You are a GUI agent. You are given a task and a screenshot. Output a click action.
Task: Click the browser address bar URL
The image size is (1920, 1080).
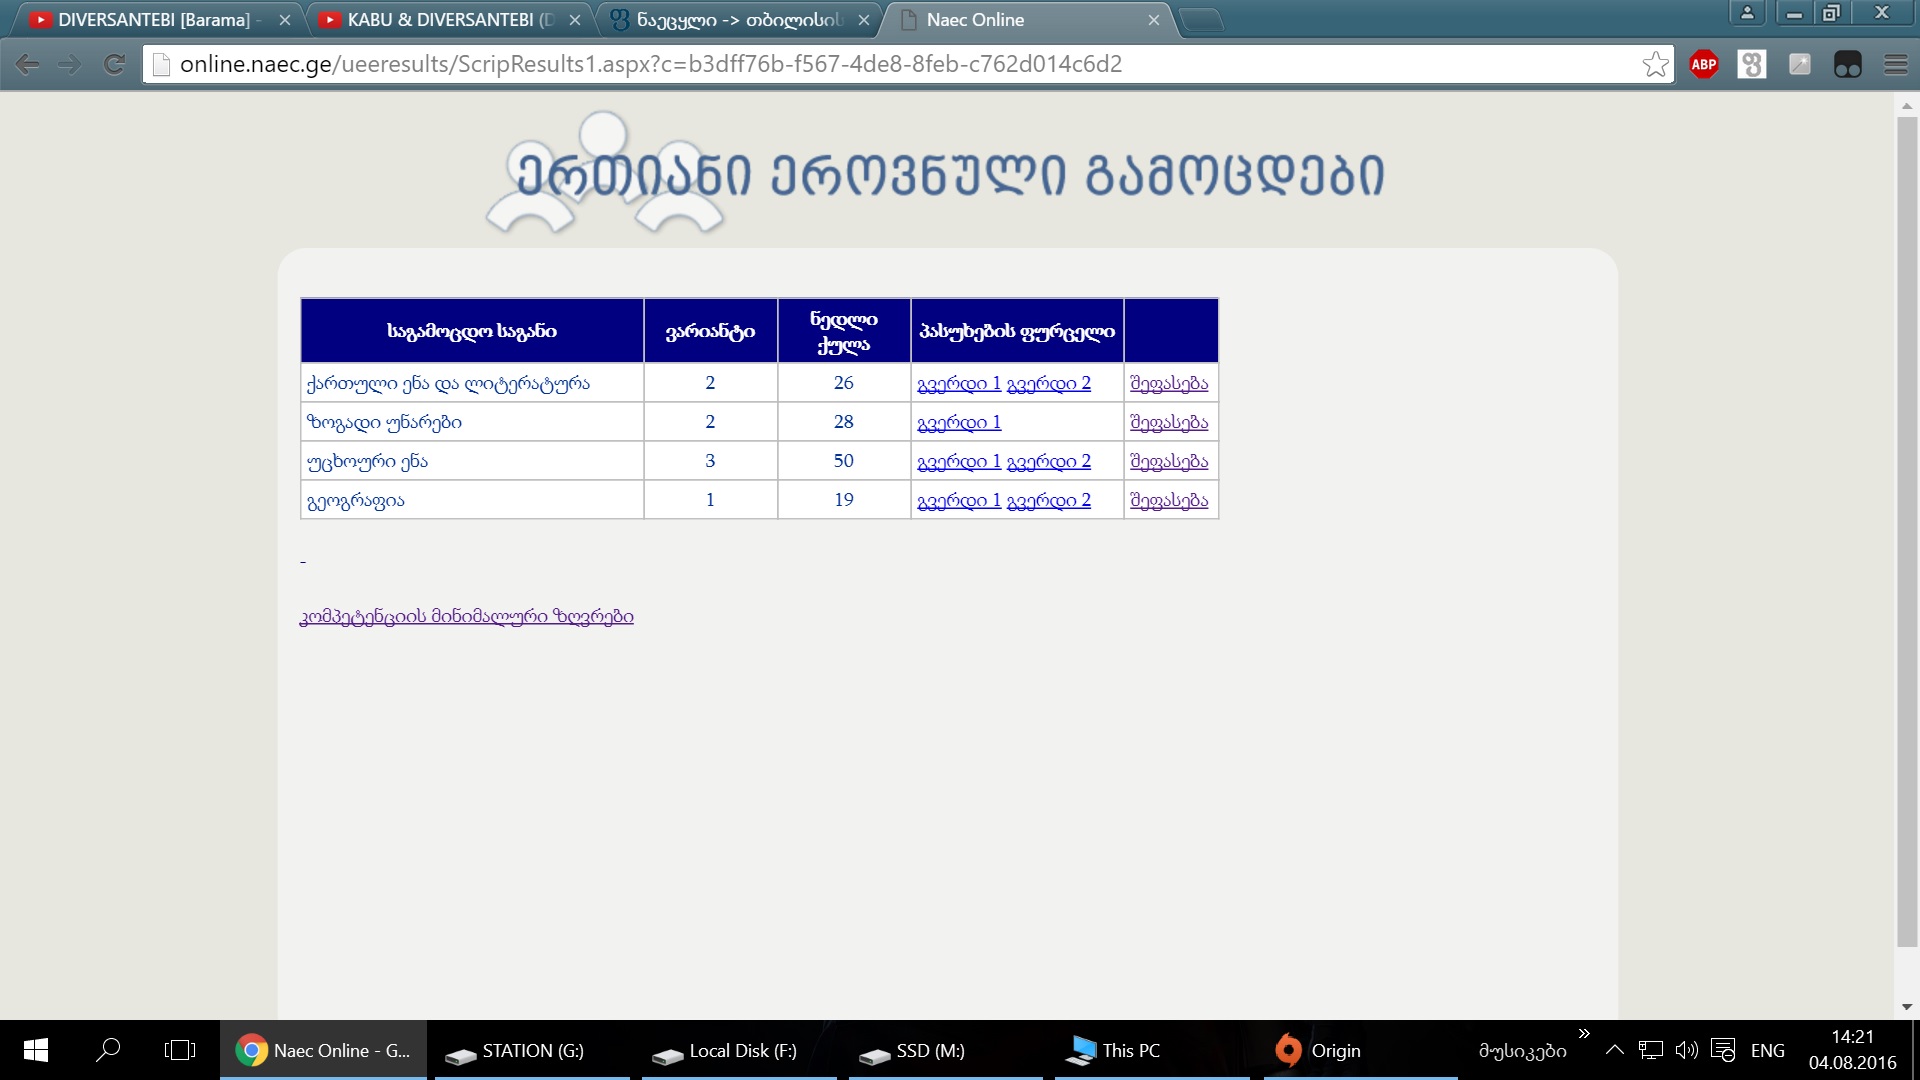650,65
